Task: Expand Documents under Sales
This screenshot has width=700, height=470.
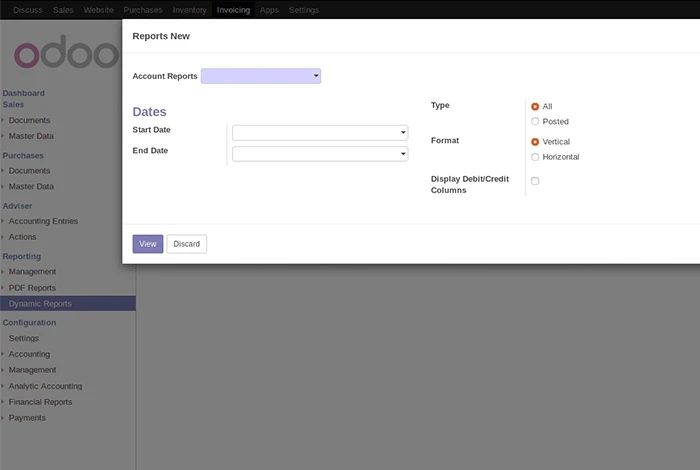Action: tap(29, 121)
